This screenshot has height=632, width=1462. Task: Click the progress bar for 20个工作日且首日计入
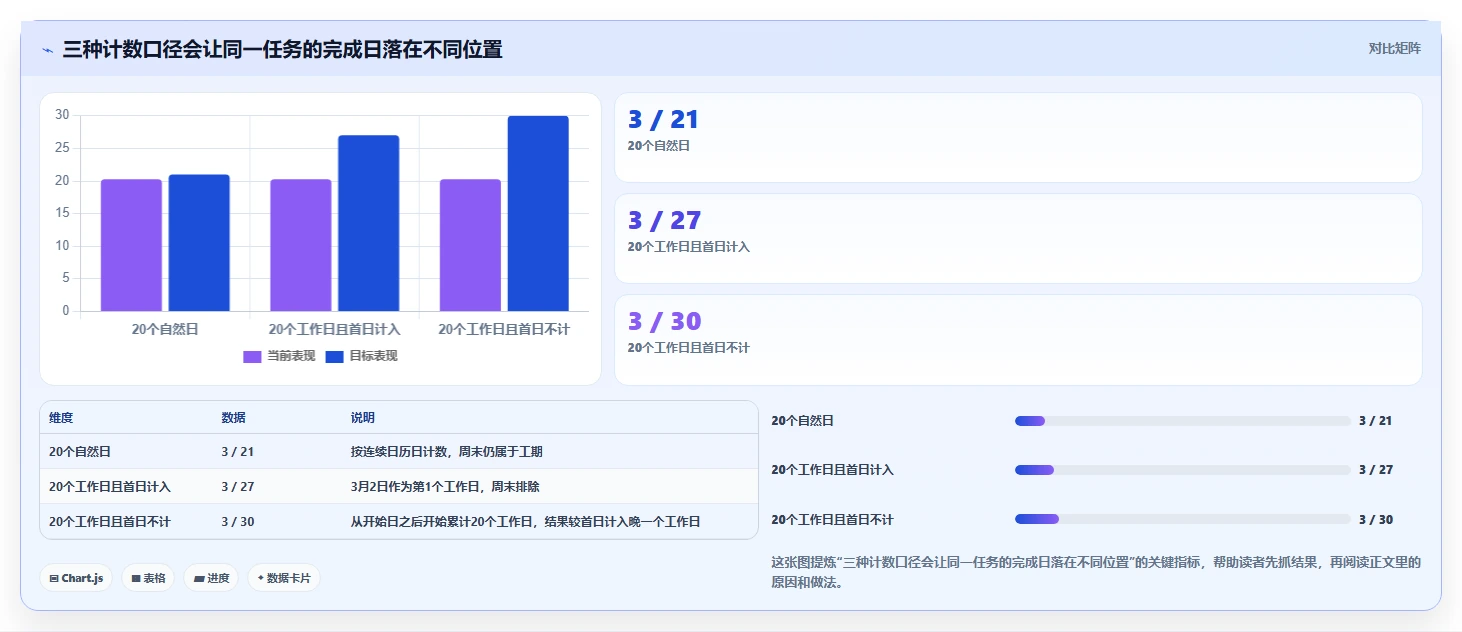pyautogui.click(x=1182, y=470)
